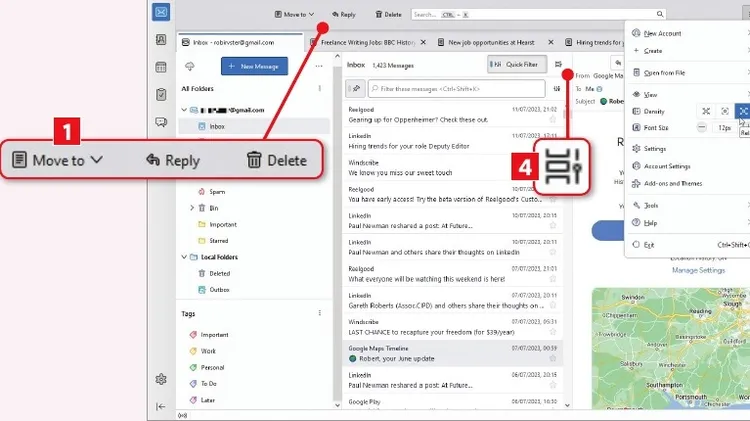750x421 pixels.
Task: Open the Chat space
Action: [x=161, y=122]
